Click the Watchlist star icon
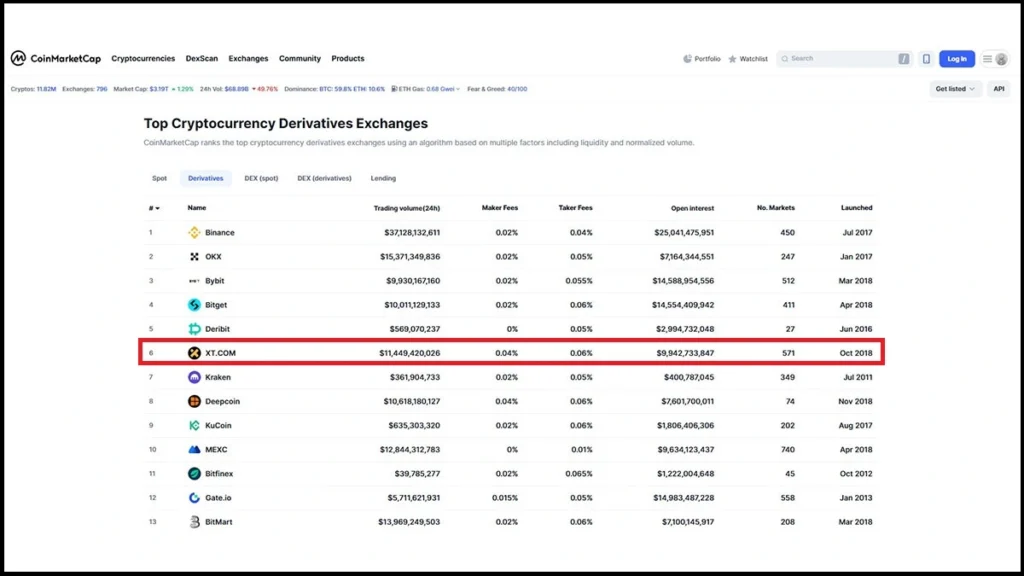1024x576 pixels. pos(732,59)
